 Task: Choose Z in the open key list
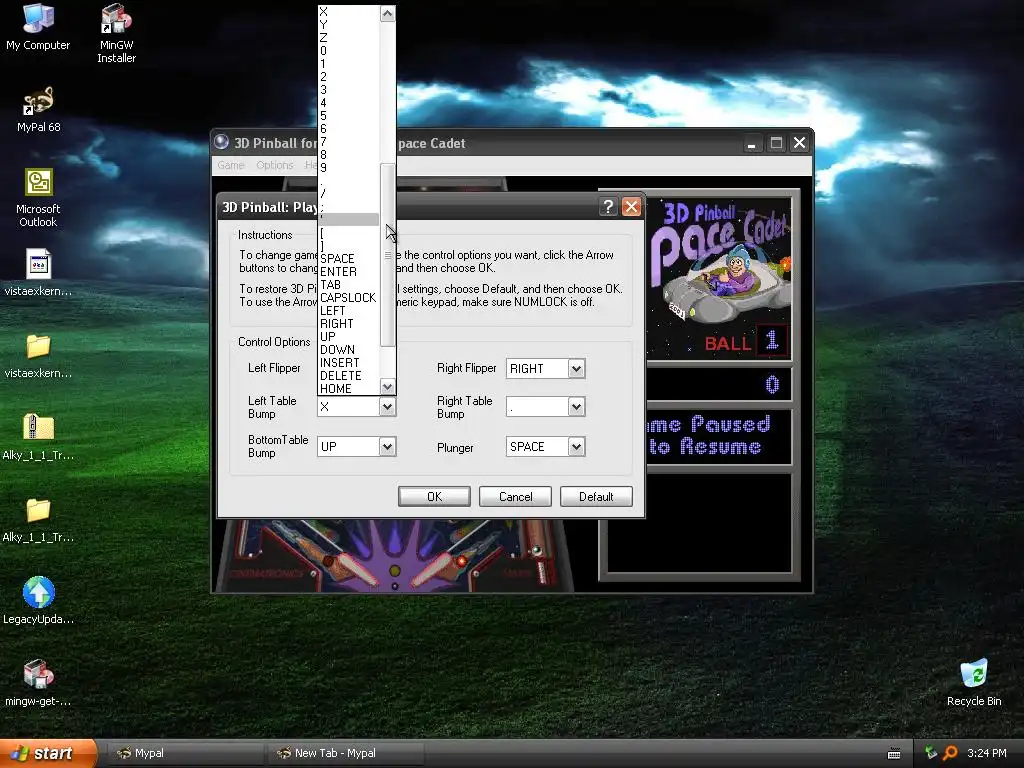click(x=349, y=38)
